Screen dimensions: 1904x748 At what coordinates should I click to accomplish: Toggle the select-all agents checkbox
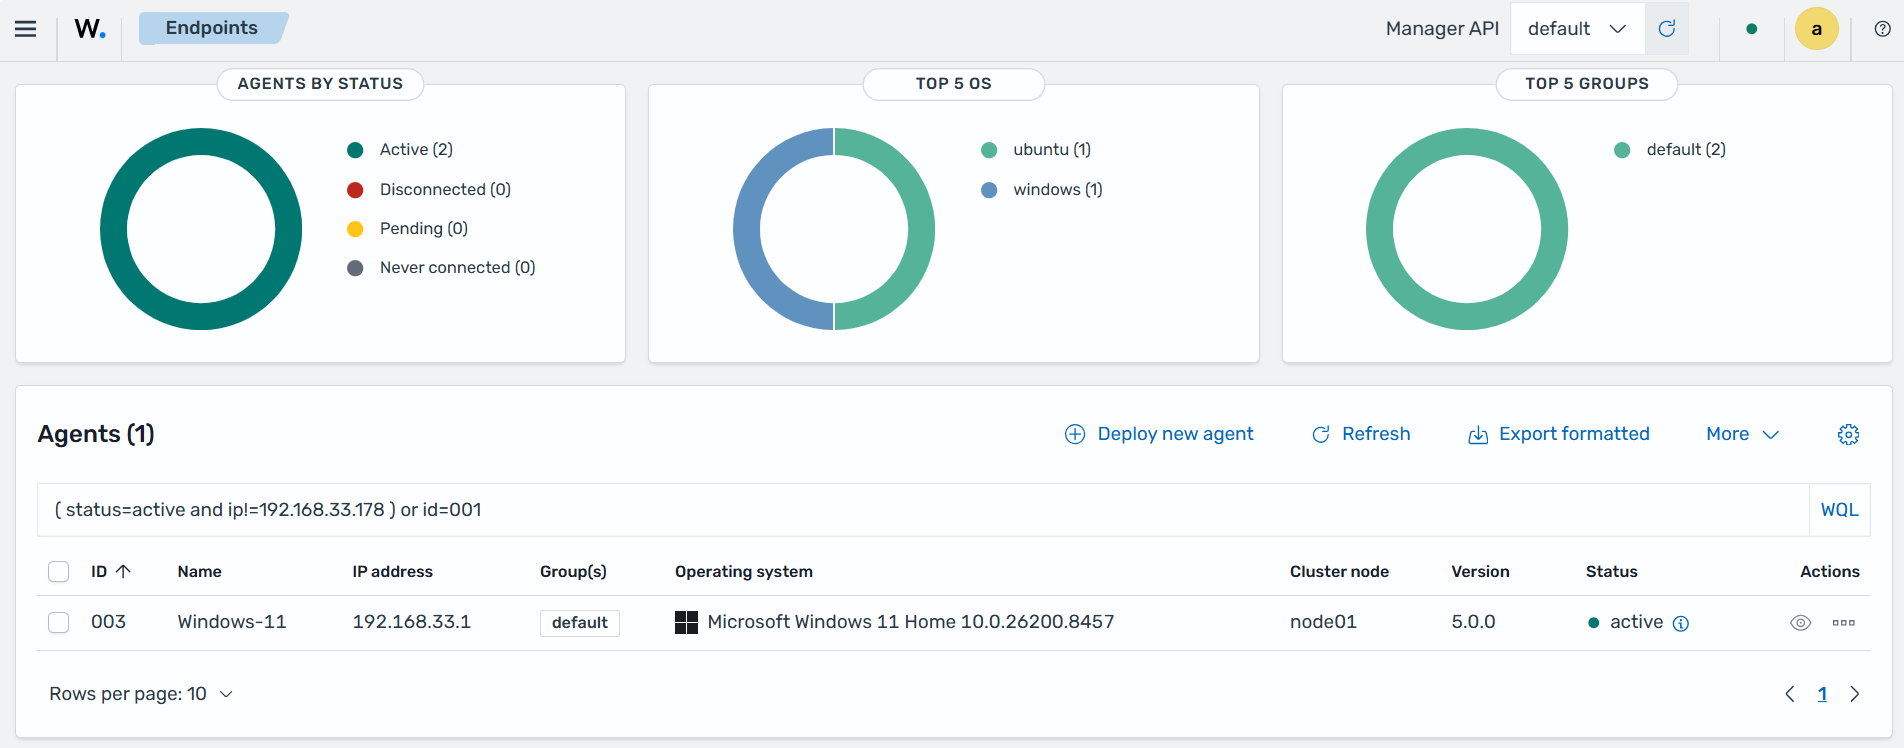59,571
